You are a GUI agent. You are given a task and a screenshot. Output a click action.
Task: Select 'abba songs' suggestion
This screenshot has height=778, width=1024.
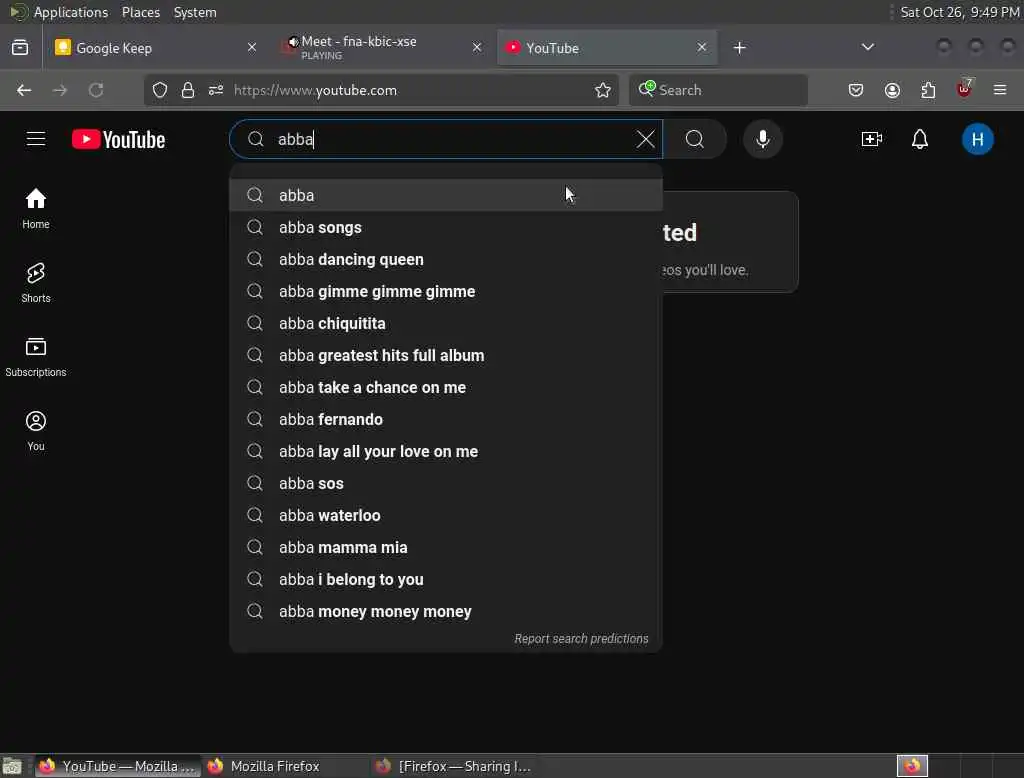446,227
